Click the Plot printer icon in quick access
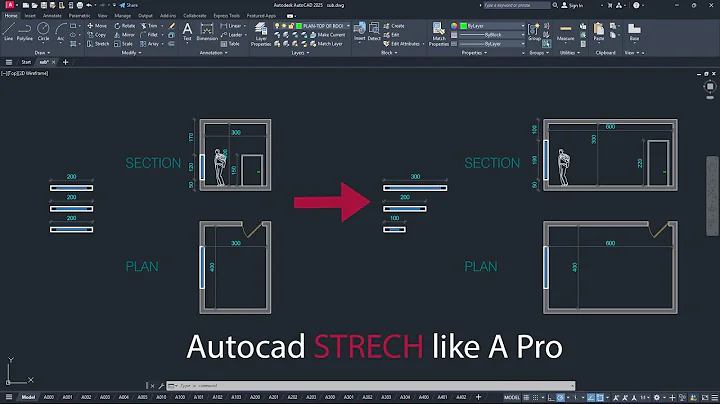720x404 pixels. click(x=80, y=5)
